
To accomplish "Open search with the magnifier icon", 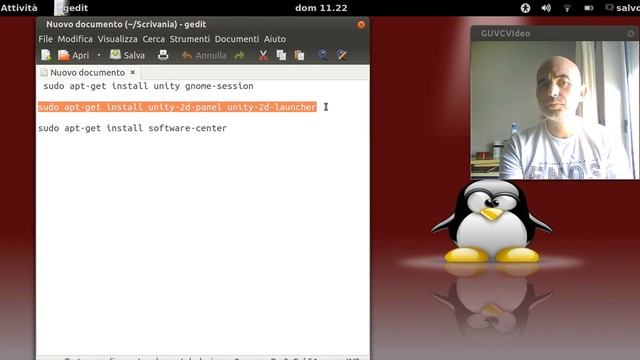I will click(x=323, y=55).
